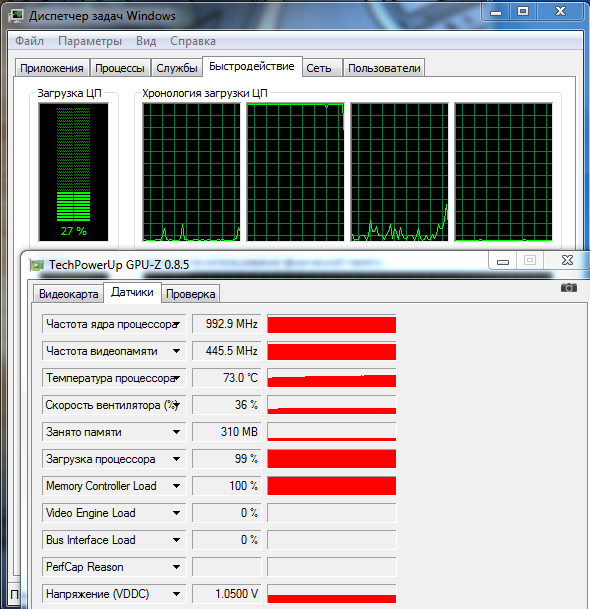Click the 99 % GPU load value

pos(227,459)
